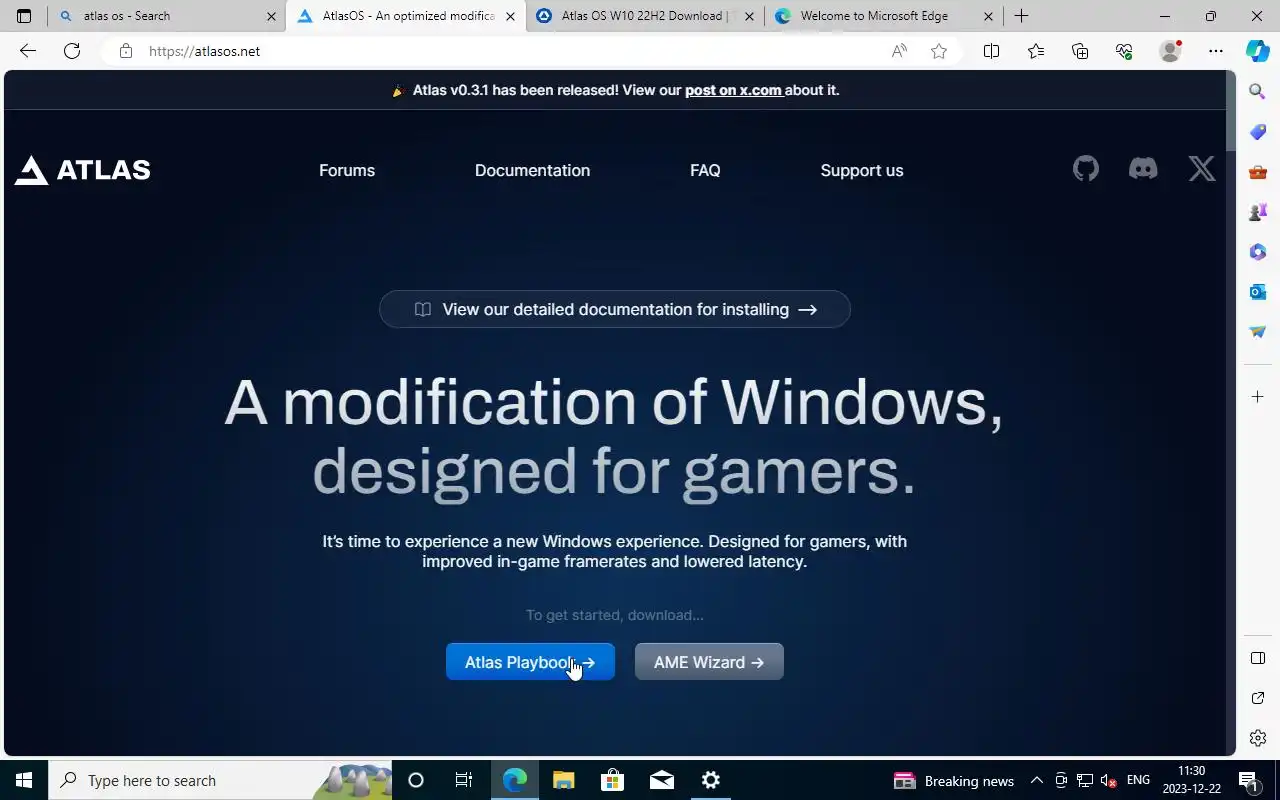The image size is (1280, 800).
Task: Click the ATLAS logo in the header
Action: [x=82, y=170]
